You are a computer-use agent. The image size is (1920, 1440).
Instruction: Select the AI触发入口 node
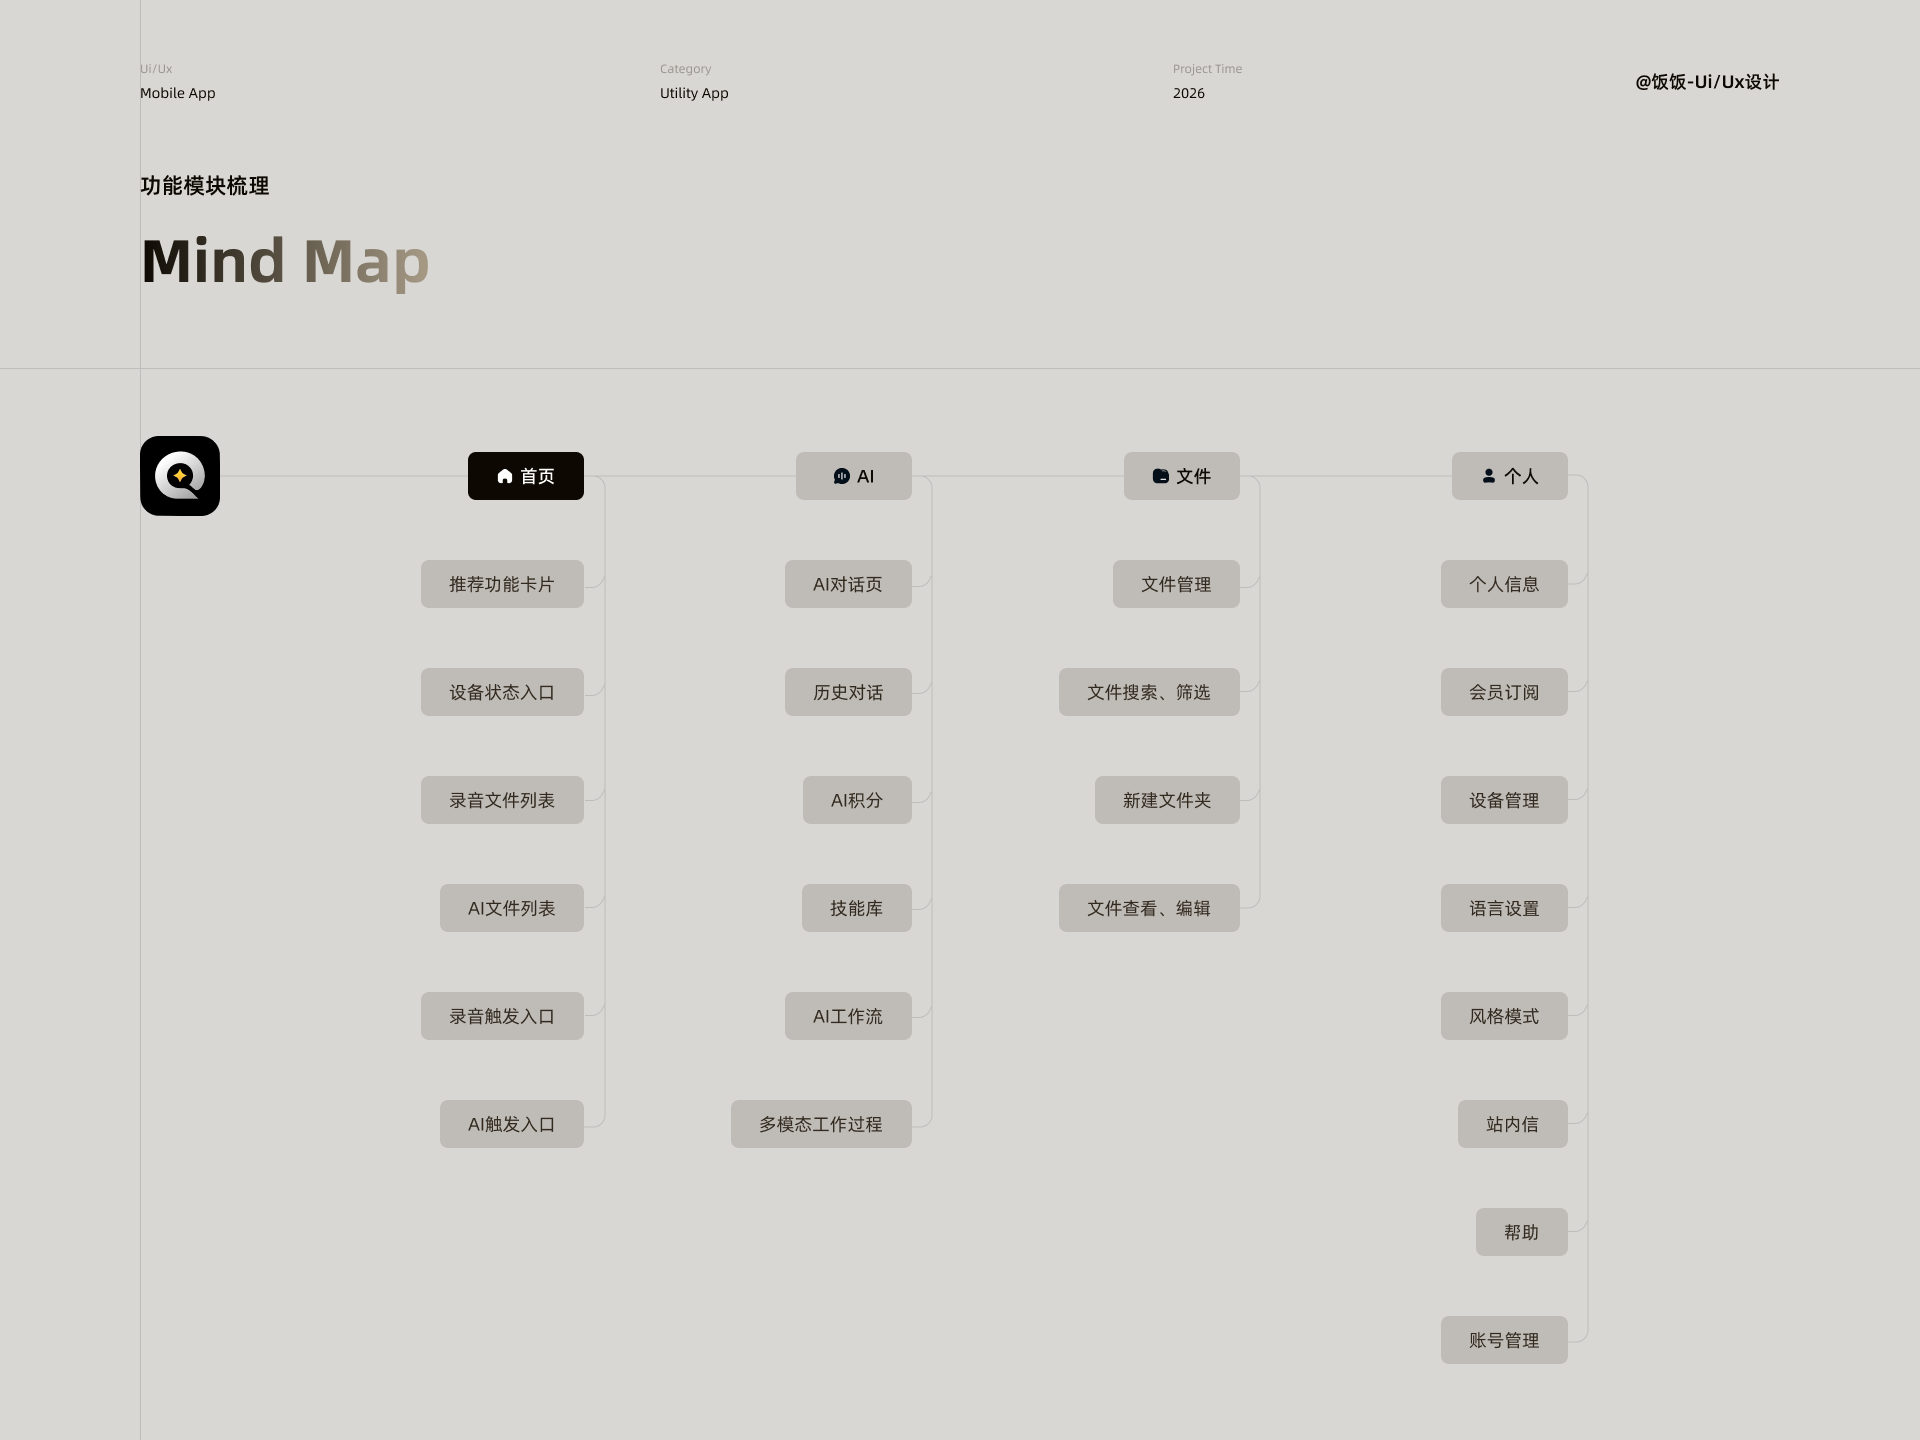pyautogui.click(x=512, y=1124)
